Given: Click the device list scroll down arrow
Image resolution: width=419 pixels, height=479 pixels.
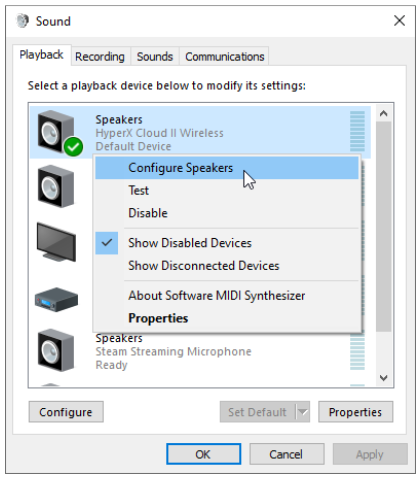Looking at the screenshot, I should [x=383, y=378].
